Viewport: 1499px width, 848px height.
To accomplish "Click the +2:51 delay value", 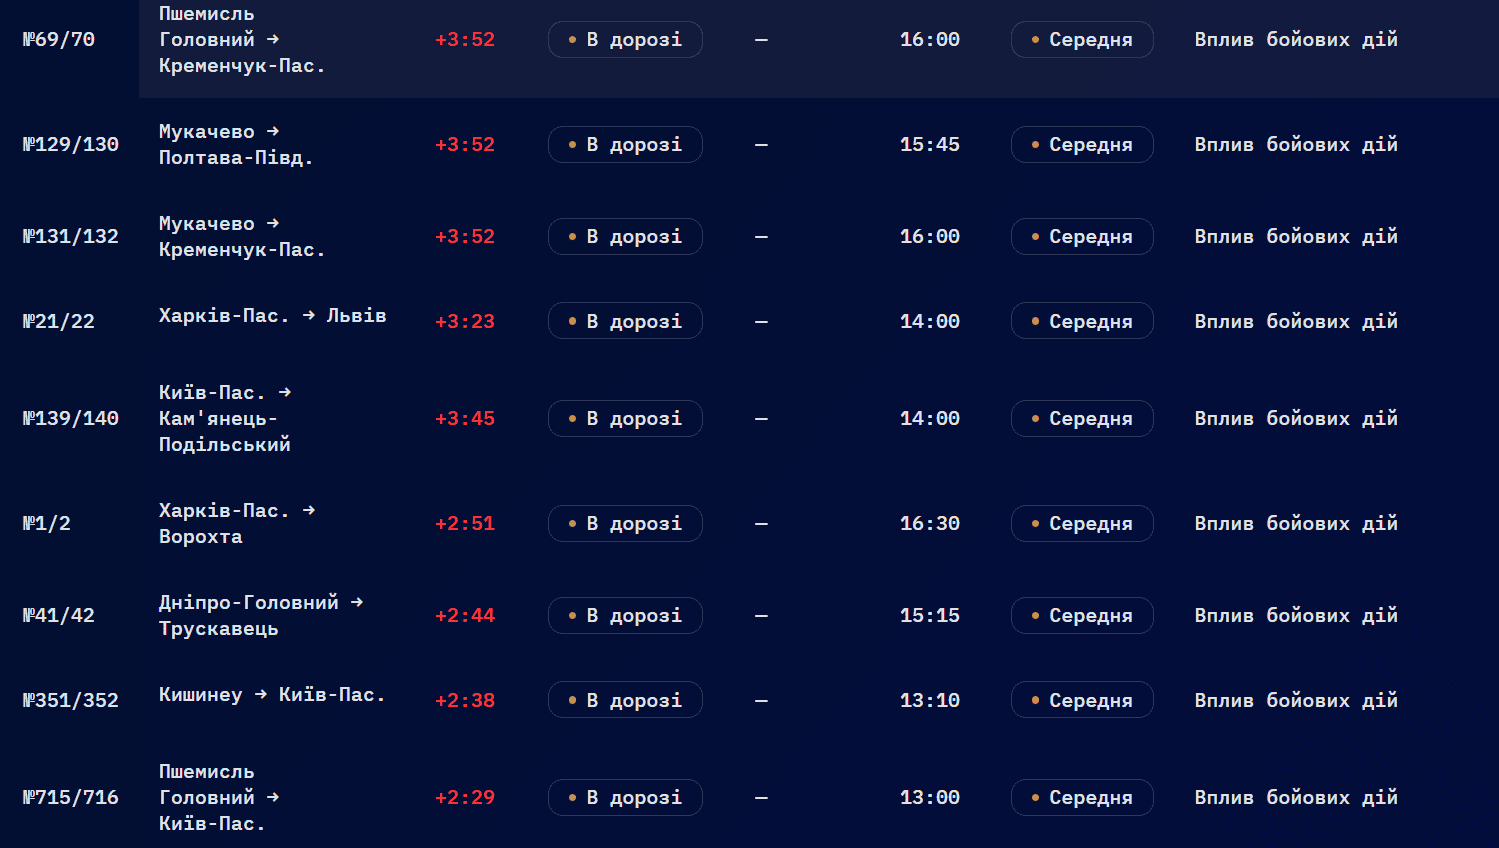I will 465,524.
